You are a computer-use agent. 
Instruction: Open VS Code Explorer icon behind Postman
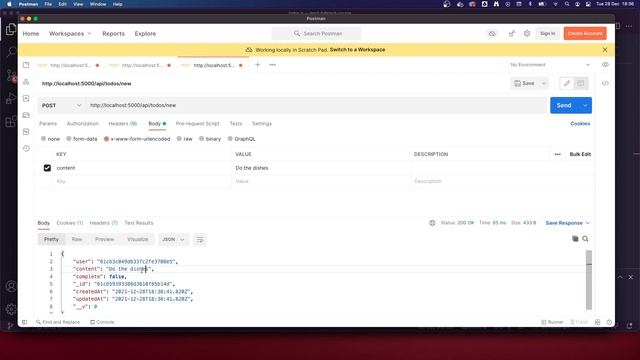11,29
